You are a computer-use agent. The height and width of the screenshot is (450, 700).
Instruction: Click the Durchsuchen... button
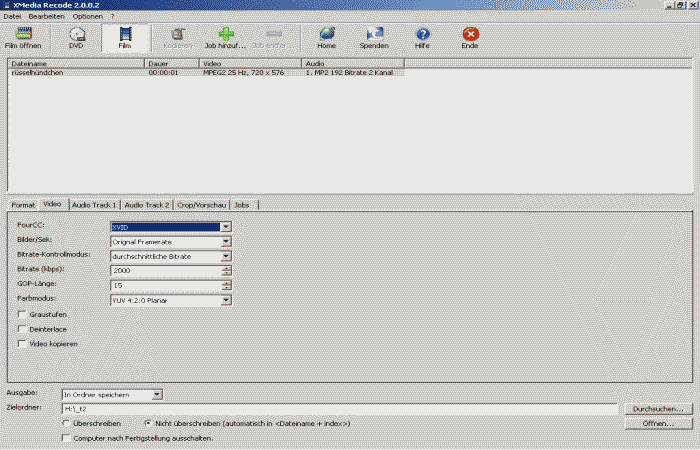pyautogui.click(x=657, y=409)
